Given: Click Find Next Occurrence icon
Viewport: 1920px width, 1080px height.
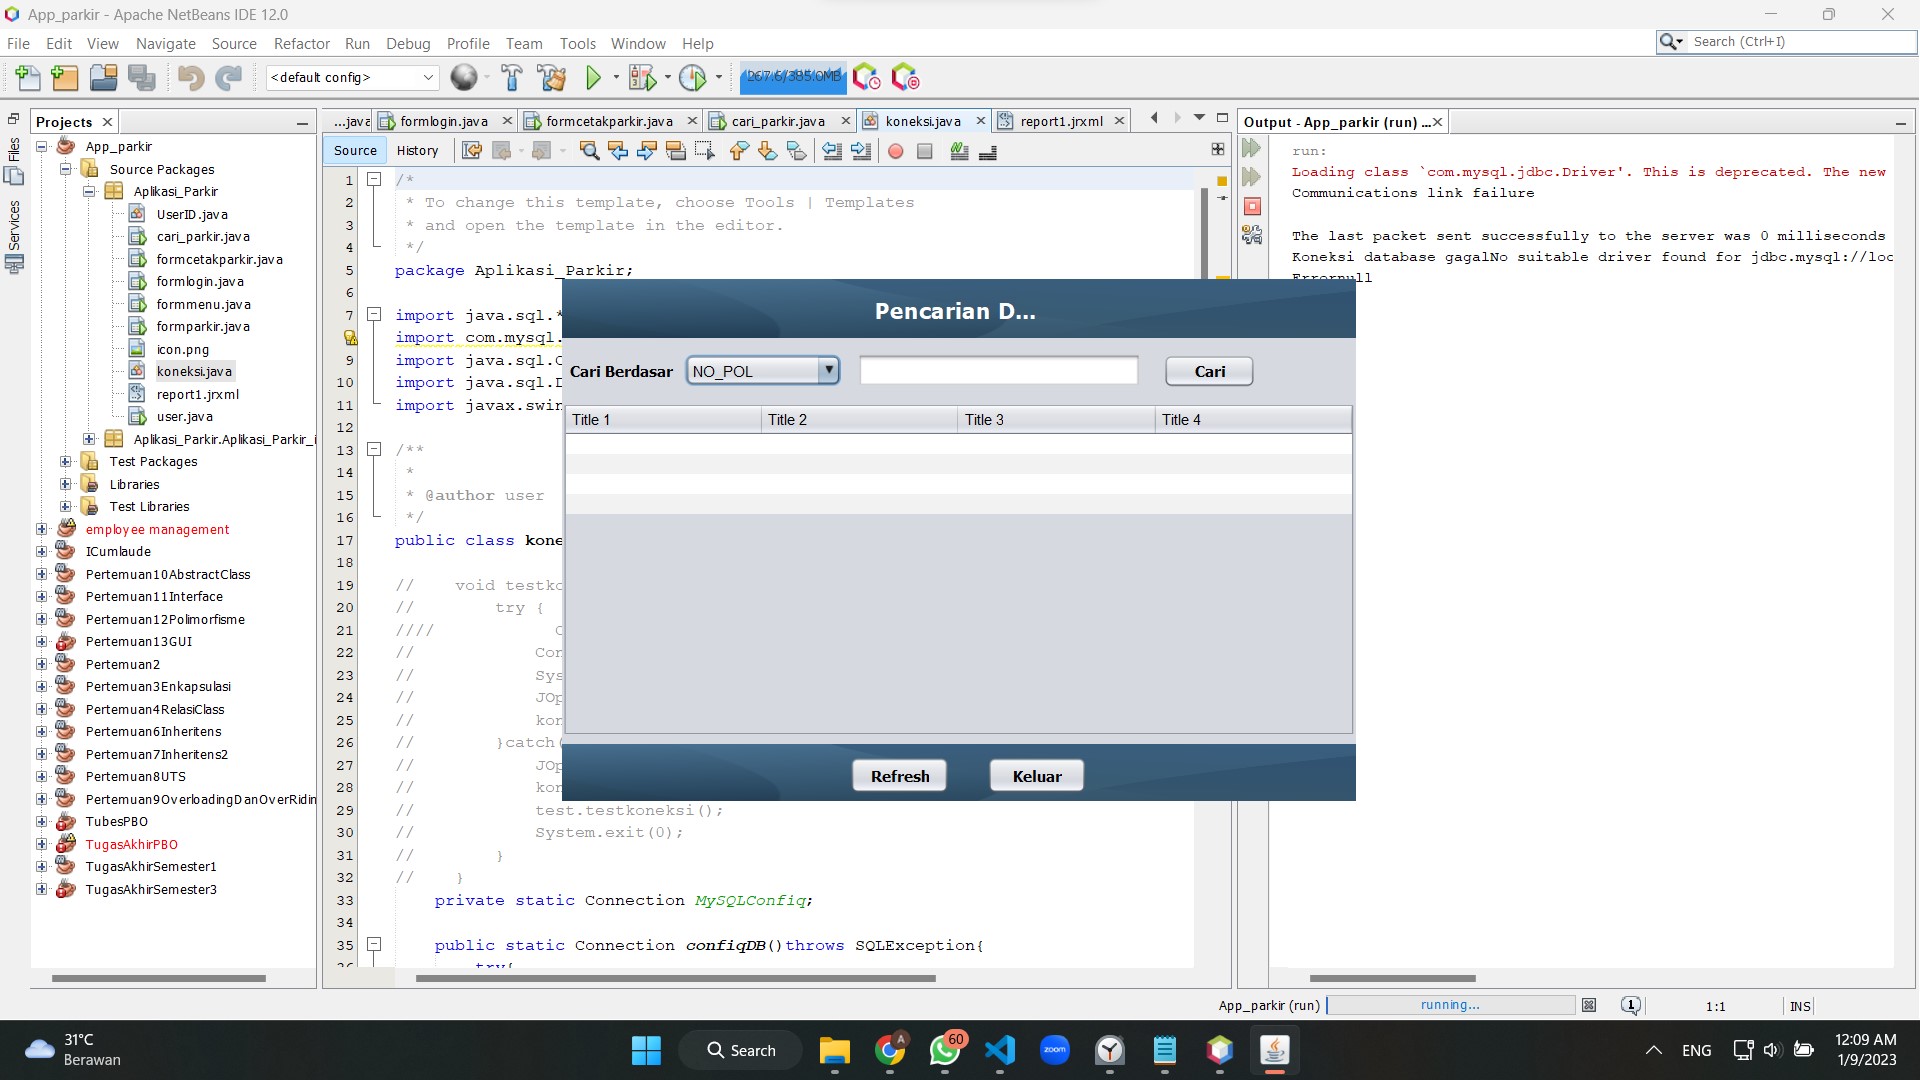Looking at the screenshot, I should [647, 151].
